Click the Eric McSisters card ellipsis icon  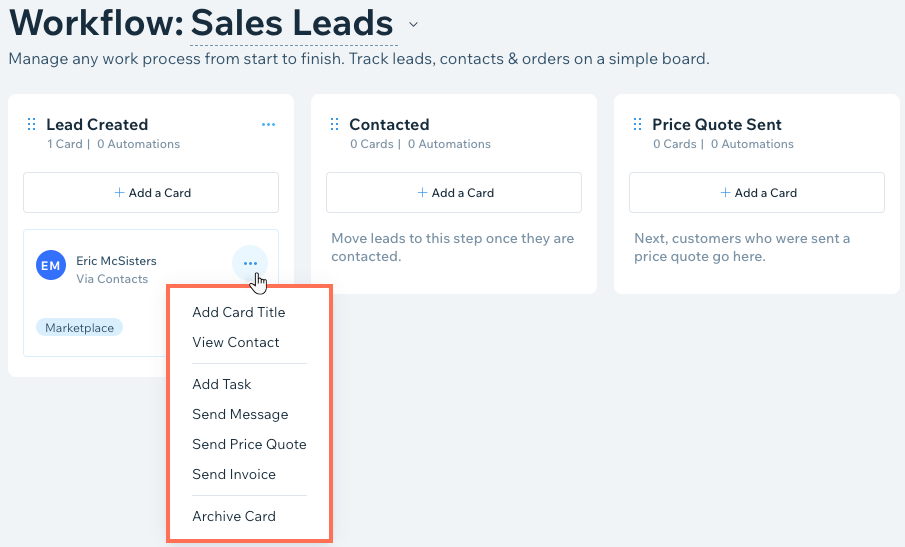click(250, 263)
